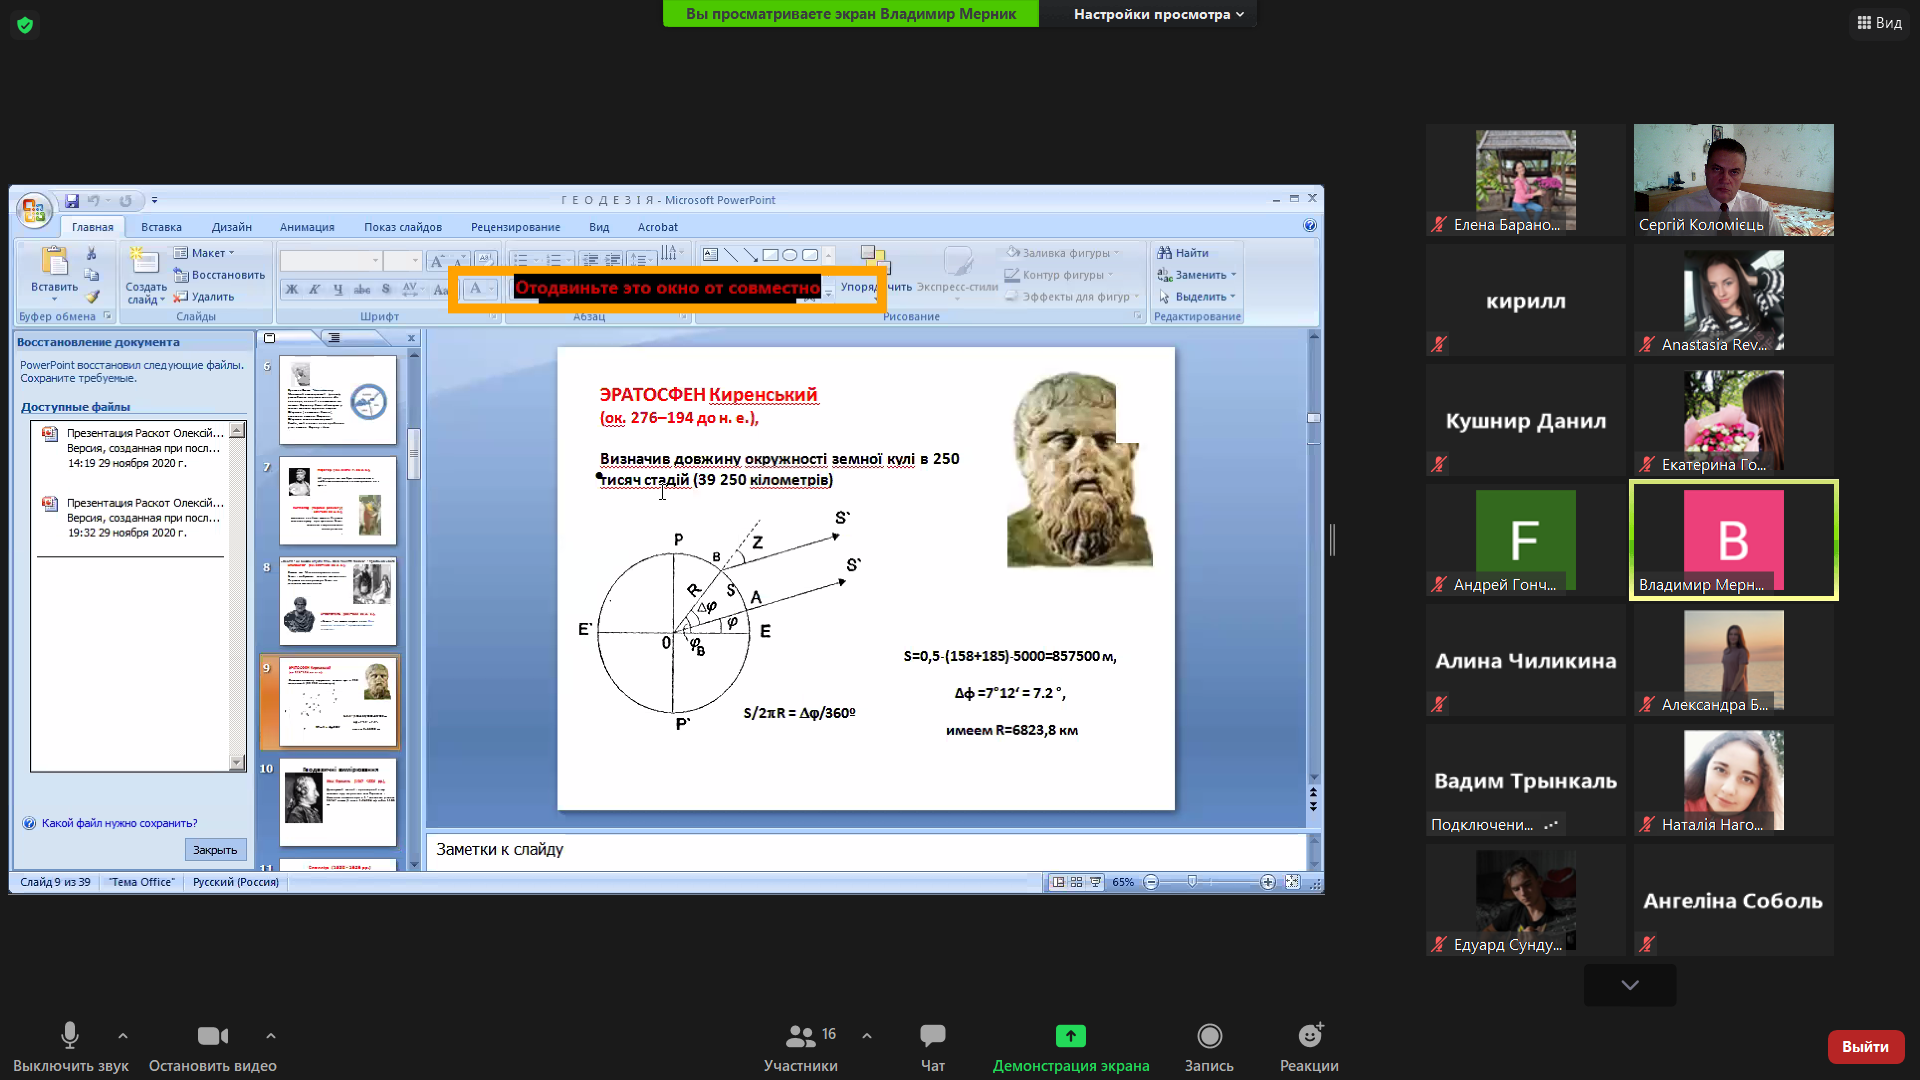Image resolution: width=1920 pixels, height=1080 pixels.
Task: Show more participants with down chevron
Action: 1630,985
